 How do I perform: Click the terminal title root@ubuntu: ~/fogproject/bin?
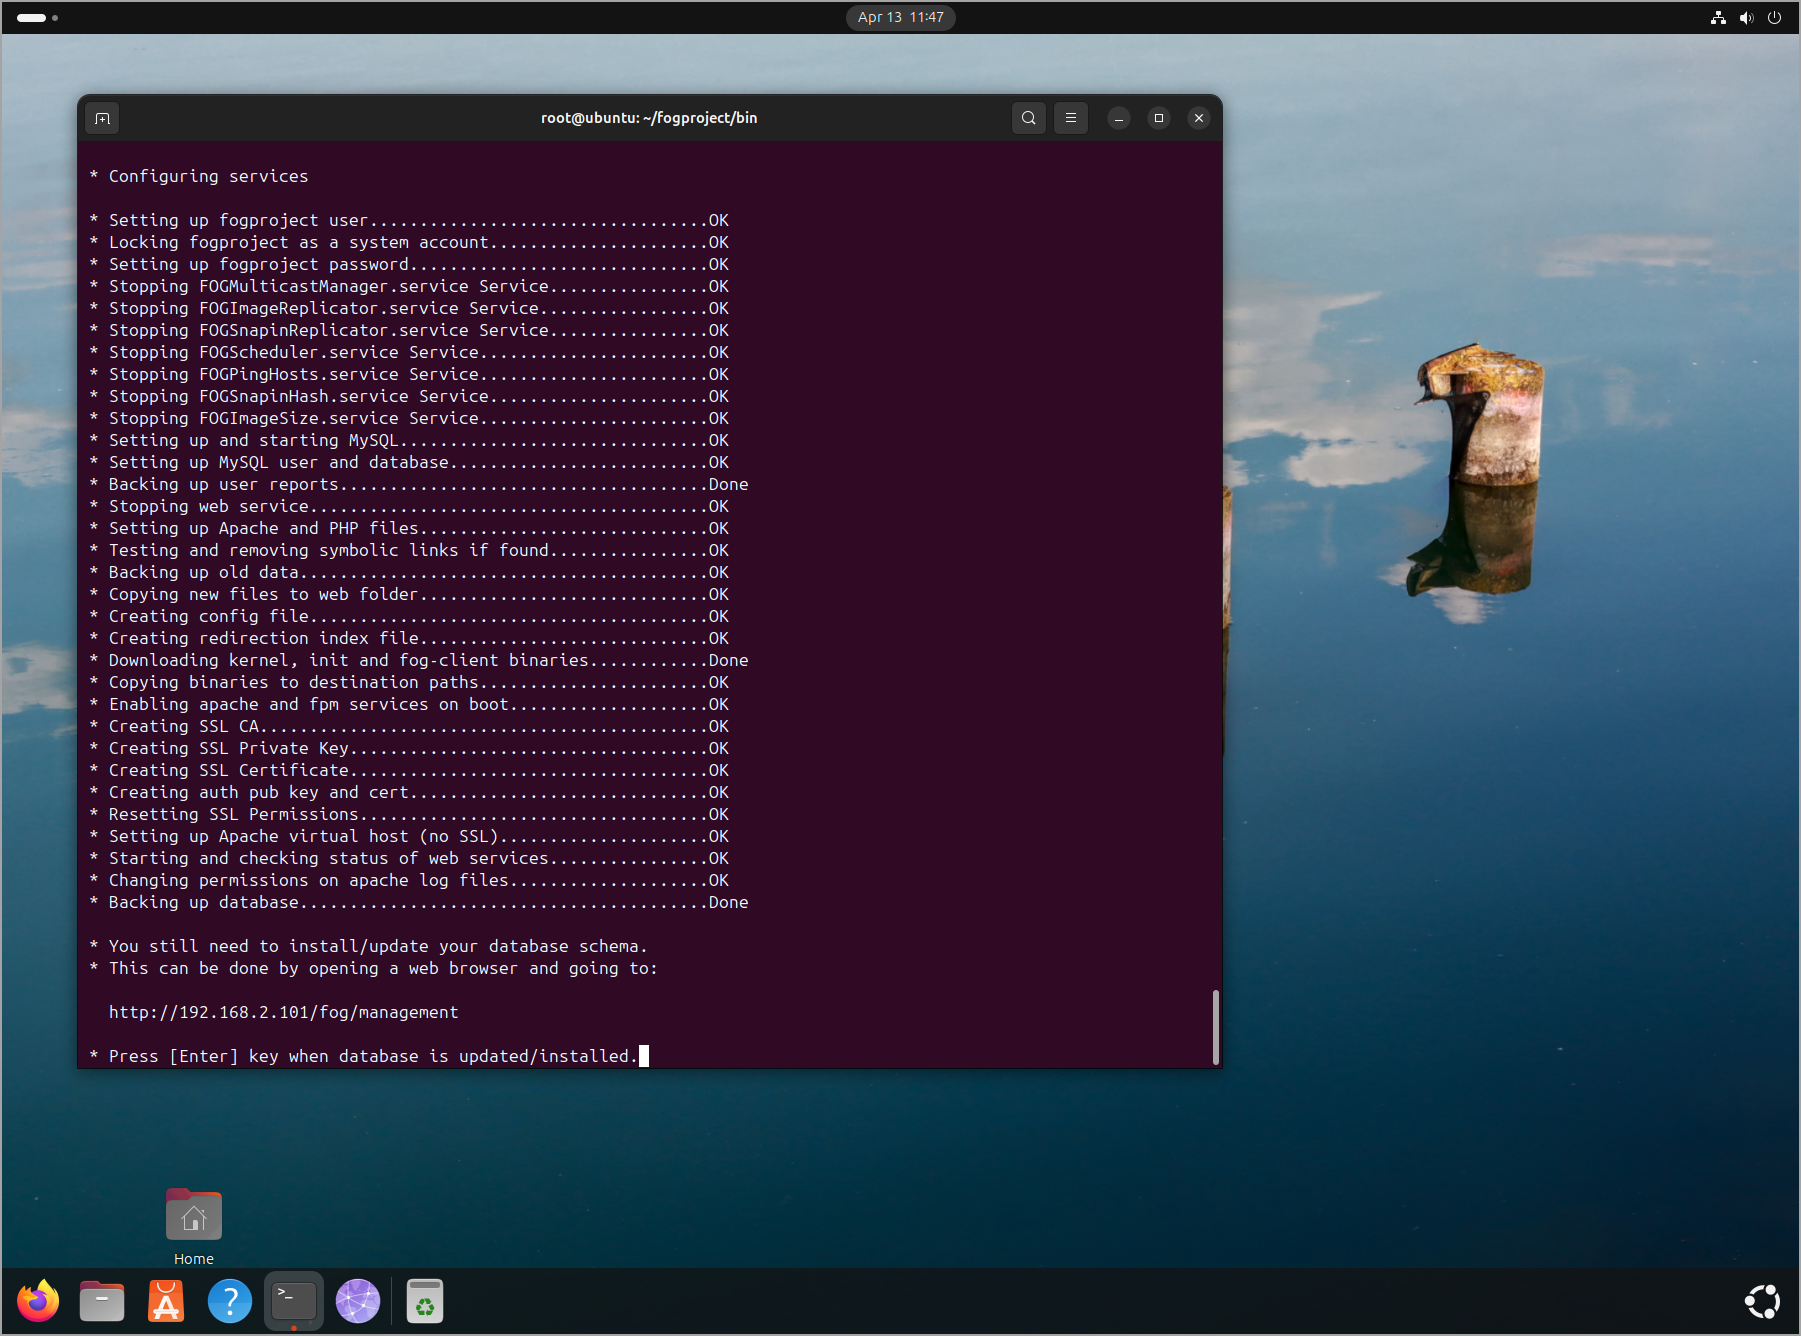click(x=649, y=118)
